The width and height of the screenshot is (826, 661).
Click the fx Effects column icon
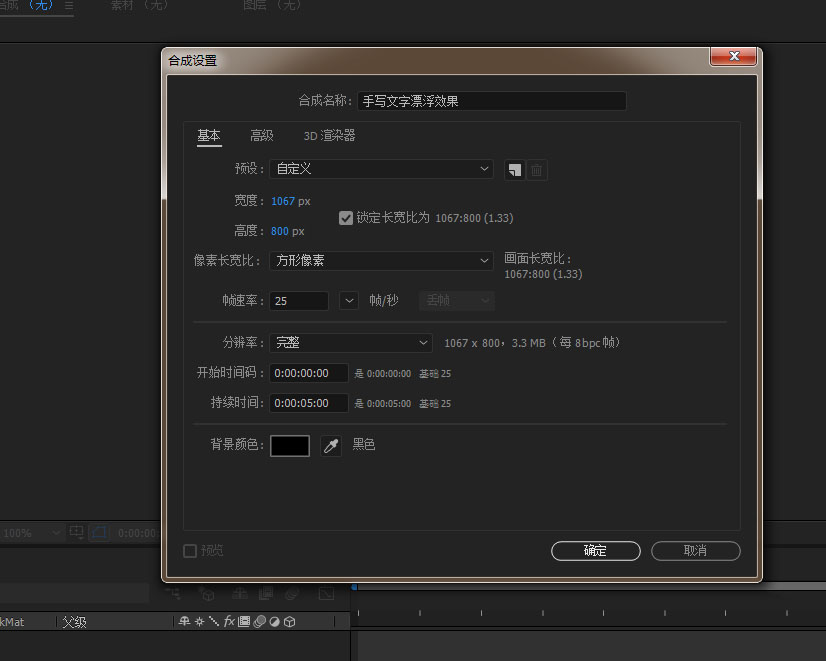[x=229, y=621]
